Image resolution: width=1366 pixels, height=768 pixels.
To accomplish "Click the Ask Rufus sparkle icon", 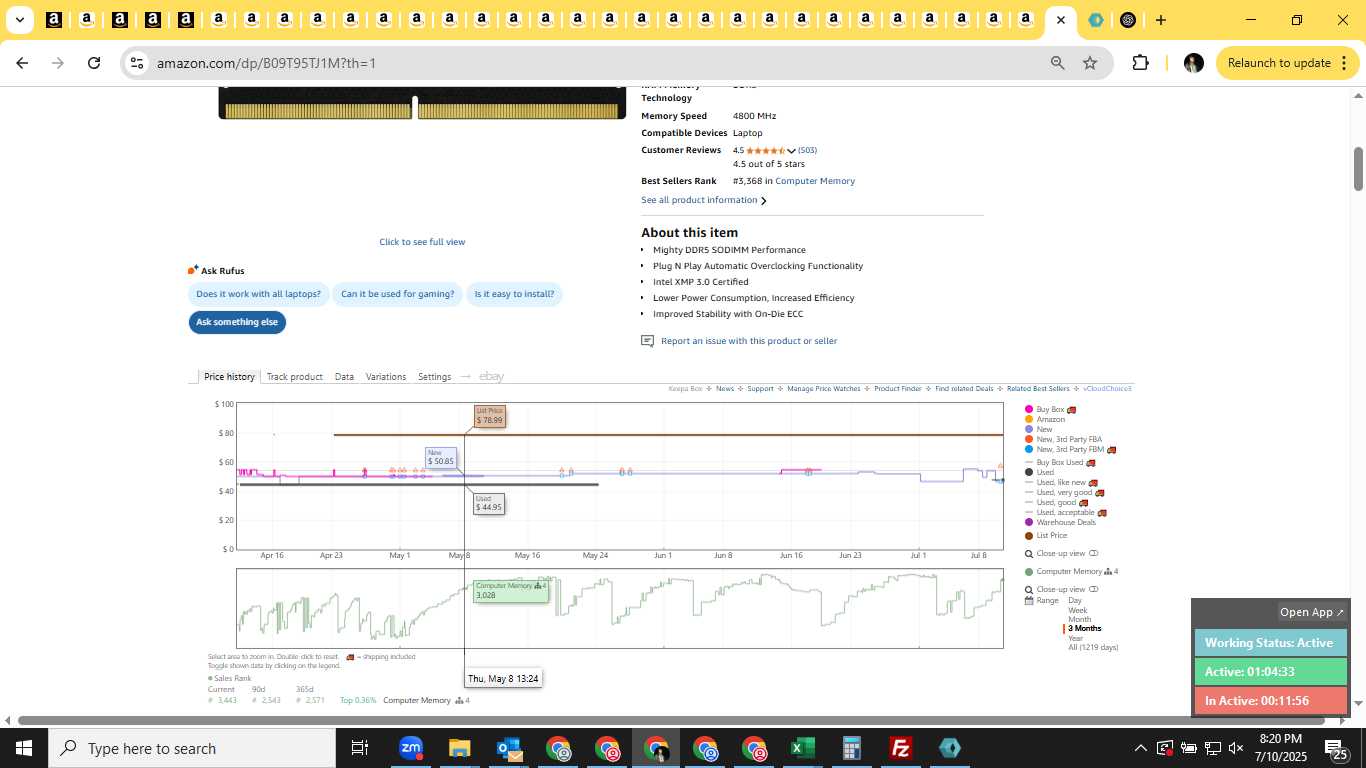I will tap(193, 270).
